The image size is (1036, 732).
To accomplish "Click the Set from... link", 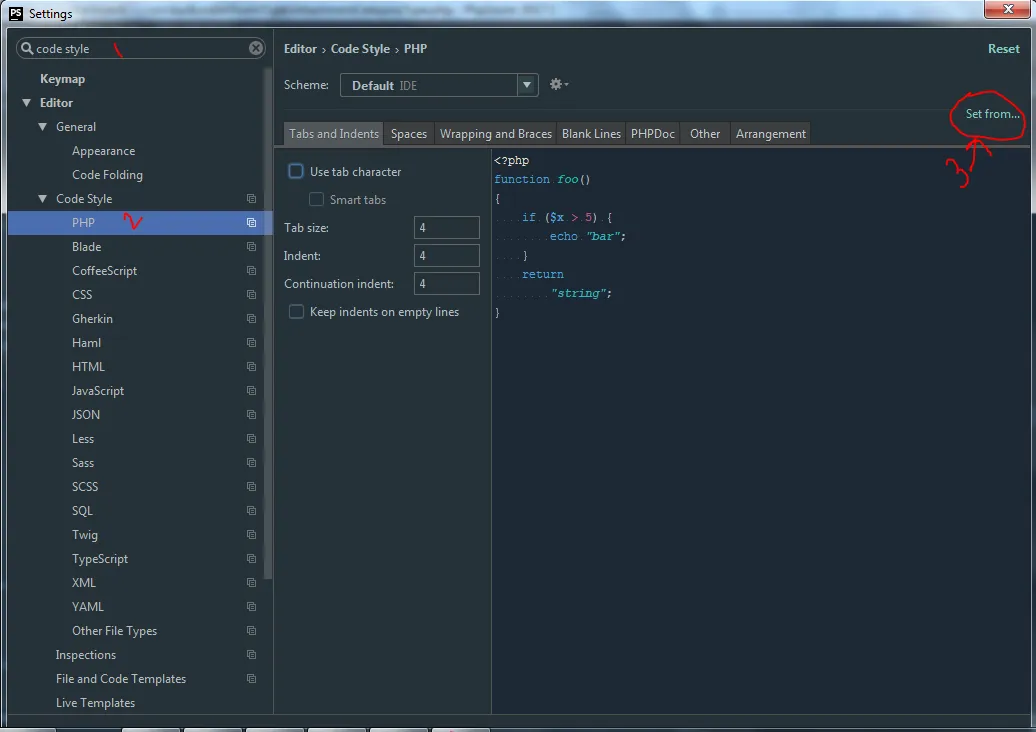I will tap(992, 114).
